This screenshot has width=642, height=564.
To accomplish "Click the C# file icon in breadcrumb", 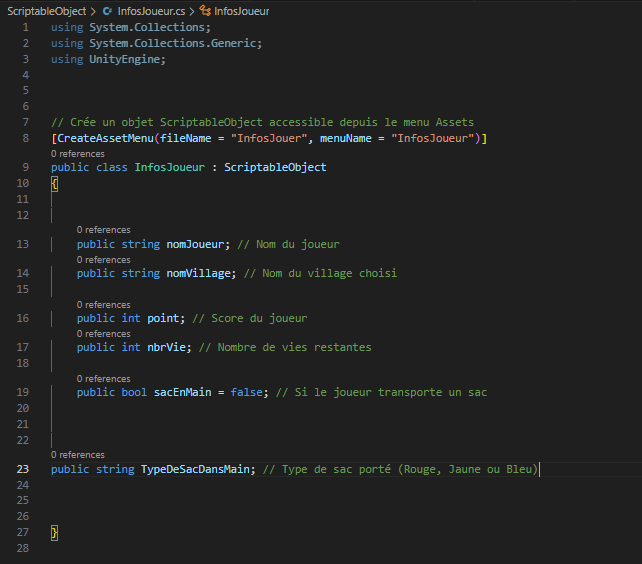I will [108, 11].
